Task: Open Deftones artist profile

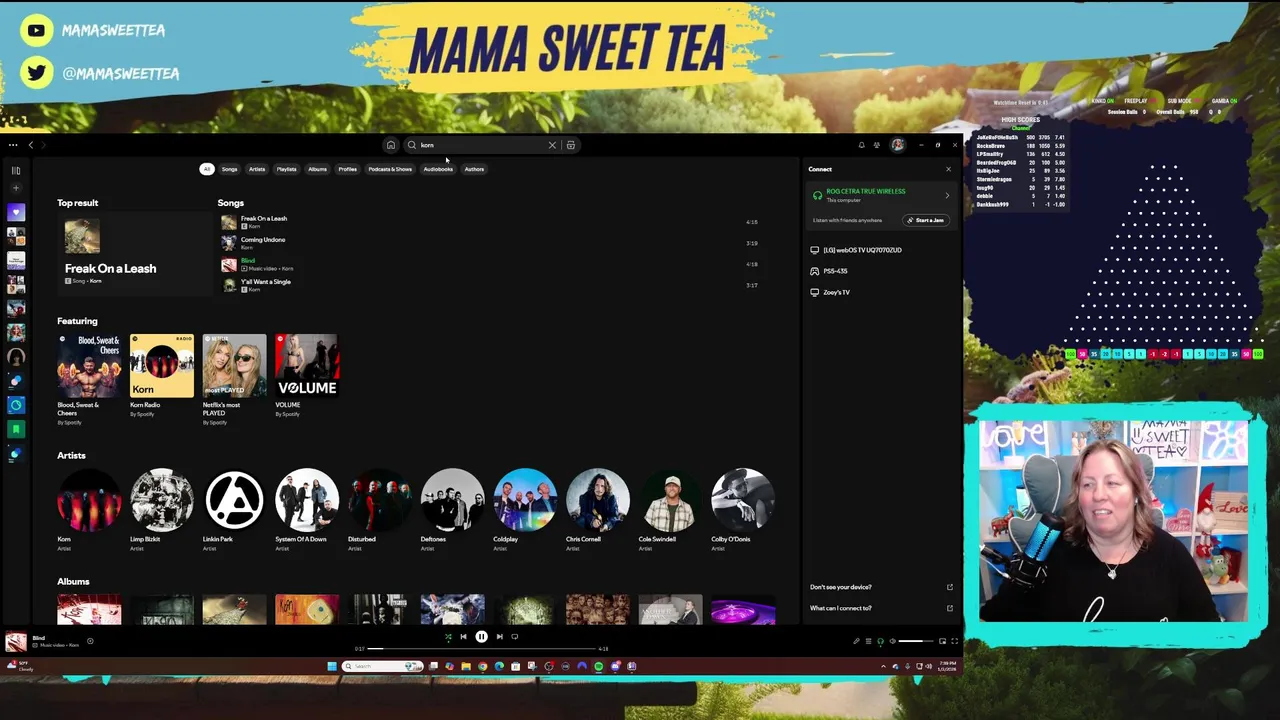Action: click(x=452, y=500)
